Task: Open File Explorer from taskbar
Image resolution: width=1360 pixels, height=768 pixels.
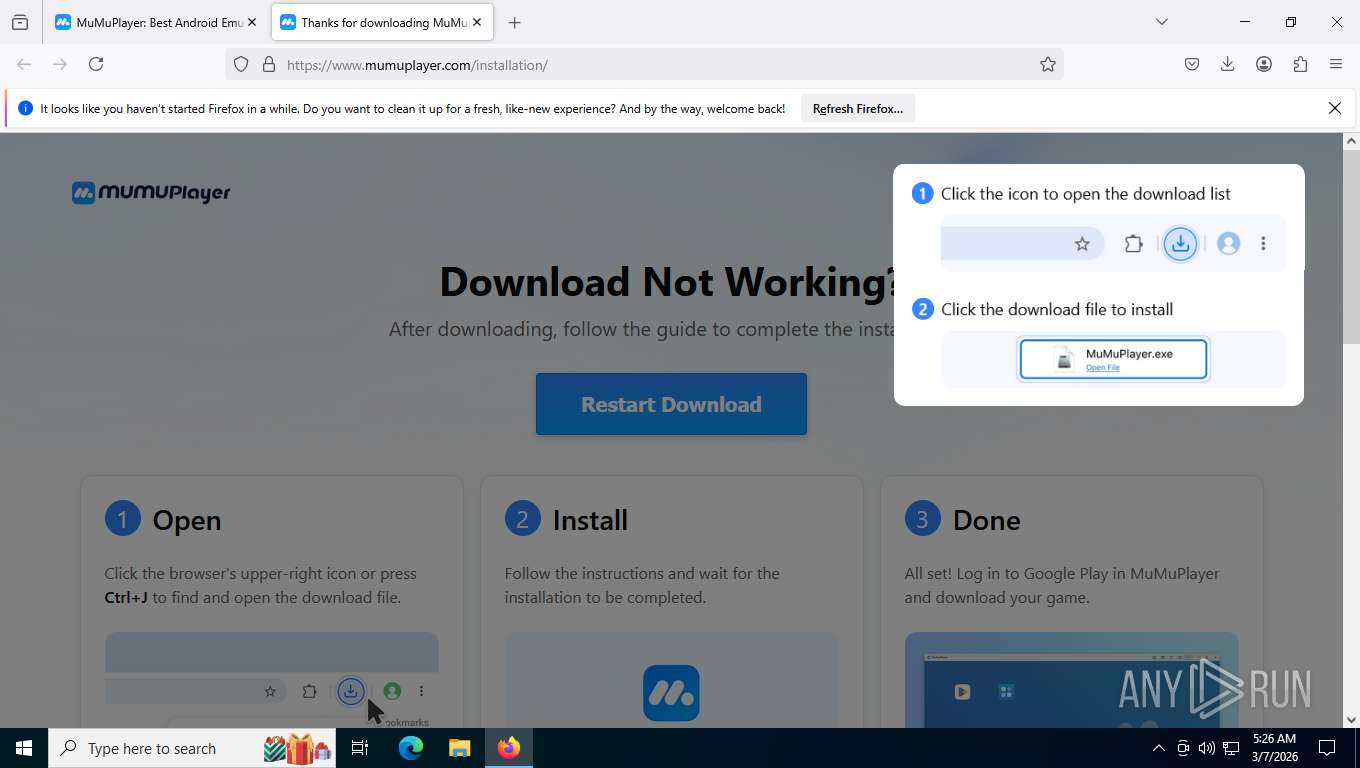Action: coord(459,748)
